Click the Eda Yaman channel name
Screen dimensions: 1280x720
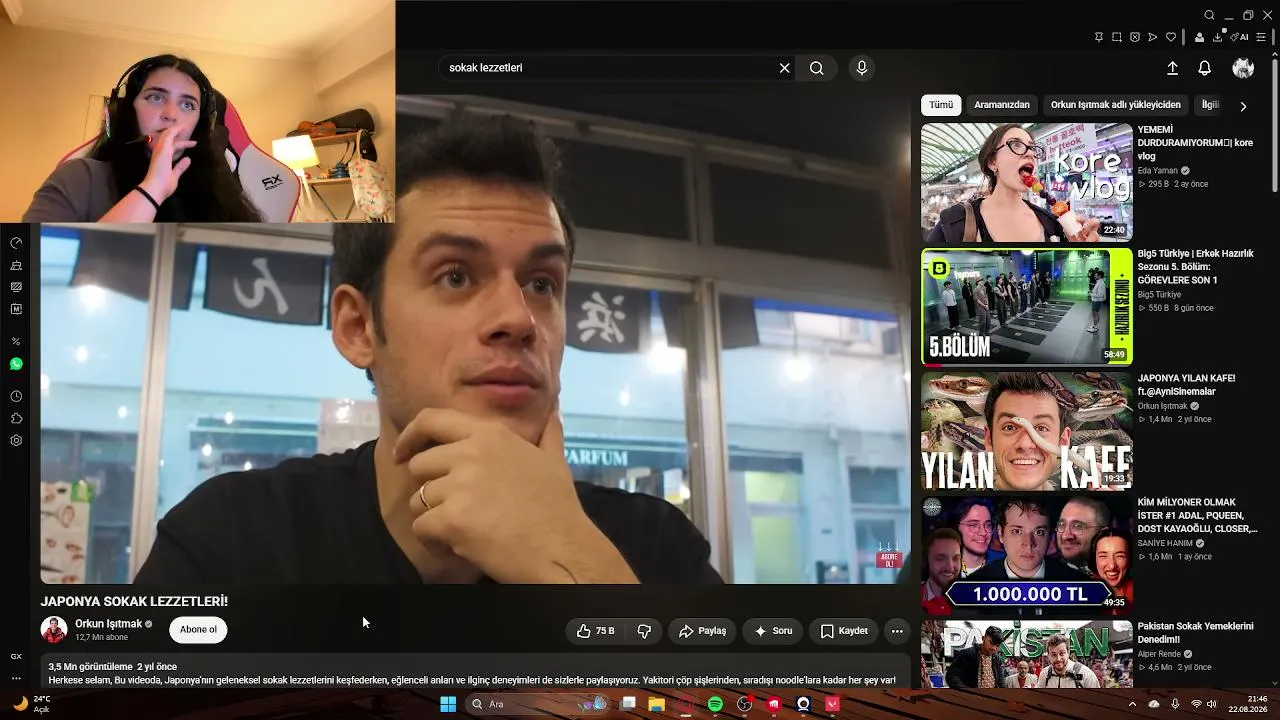[x=1158, y=171]
